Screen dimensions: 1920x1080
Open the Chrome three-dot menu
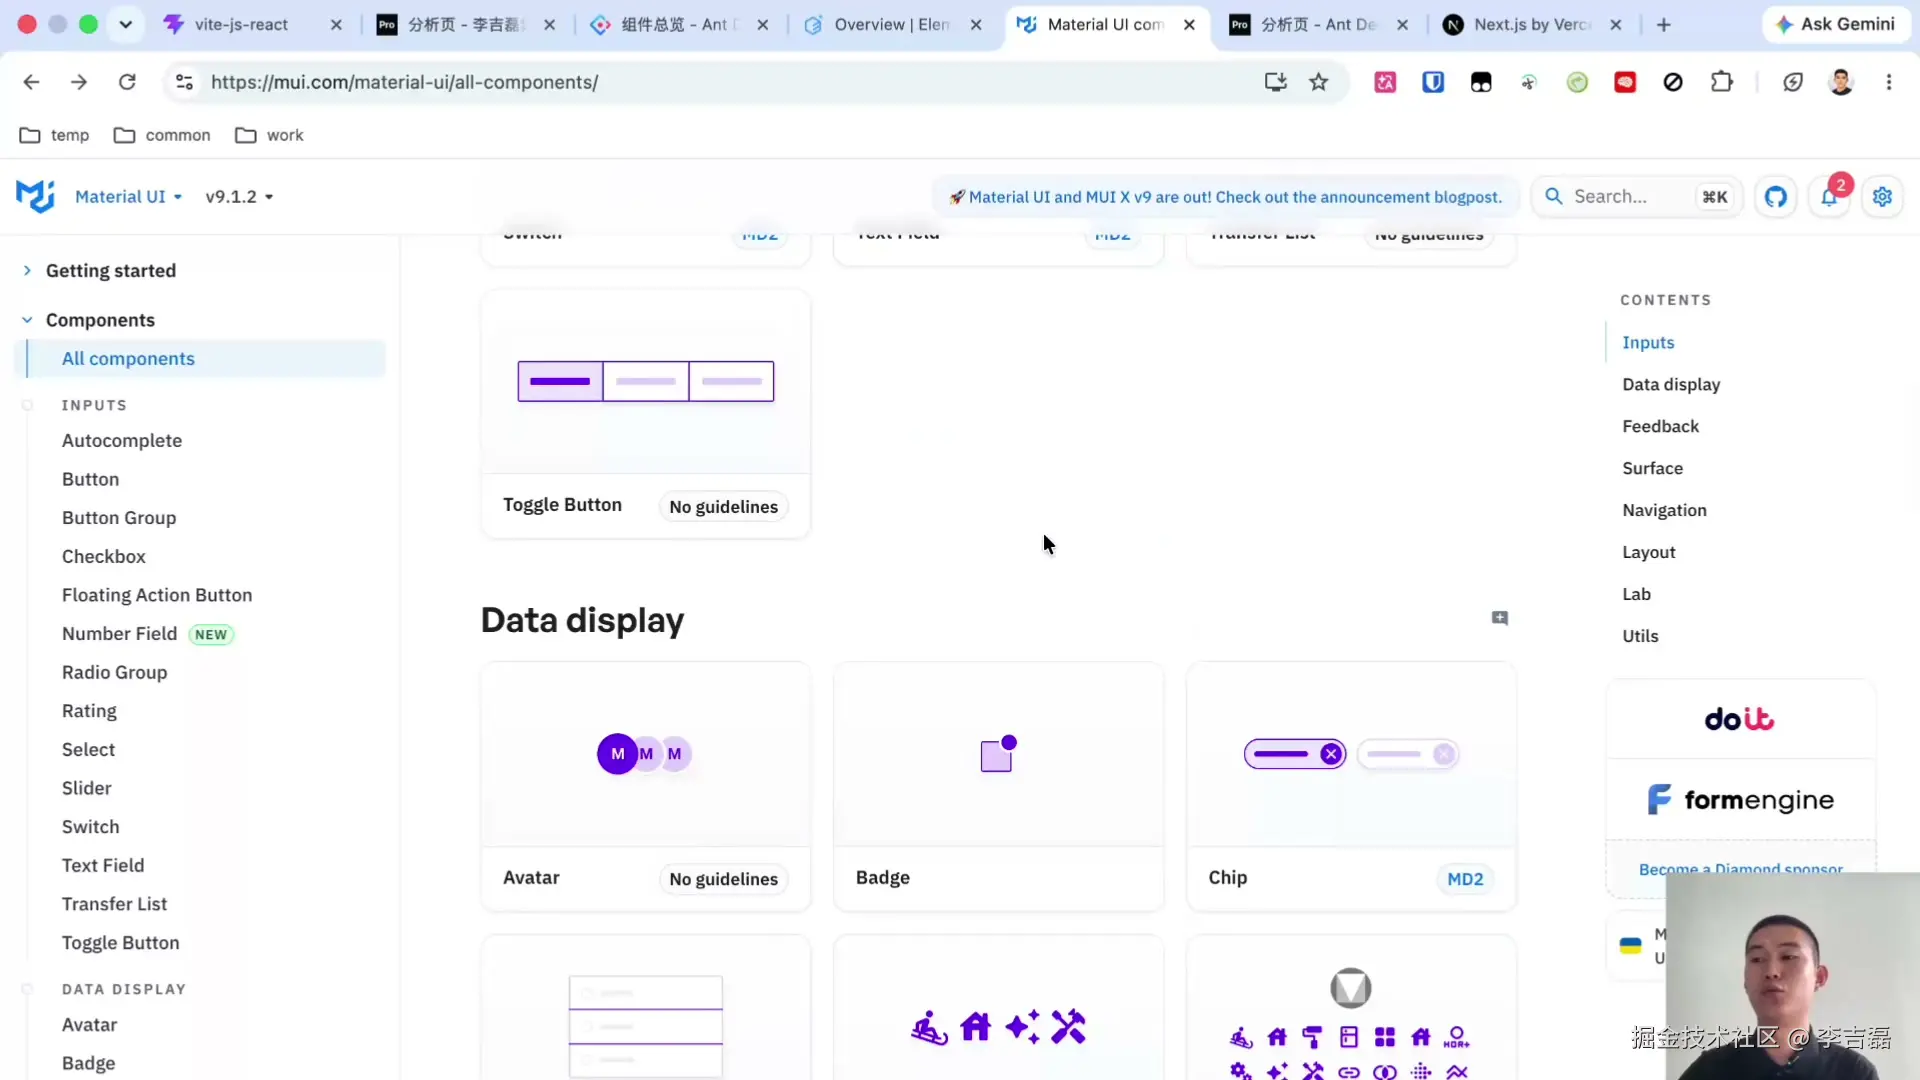point(1889,82)
